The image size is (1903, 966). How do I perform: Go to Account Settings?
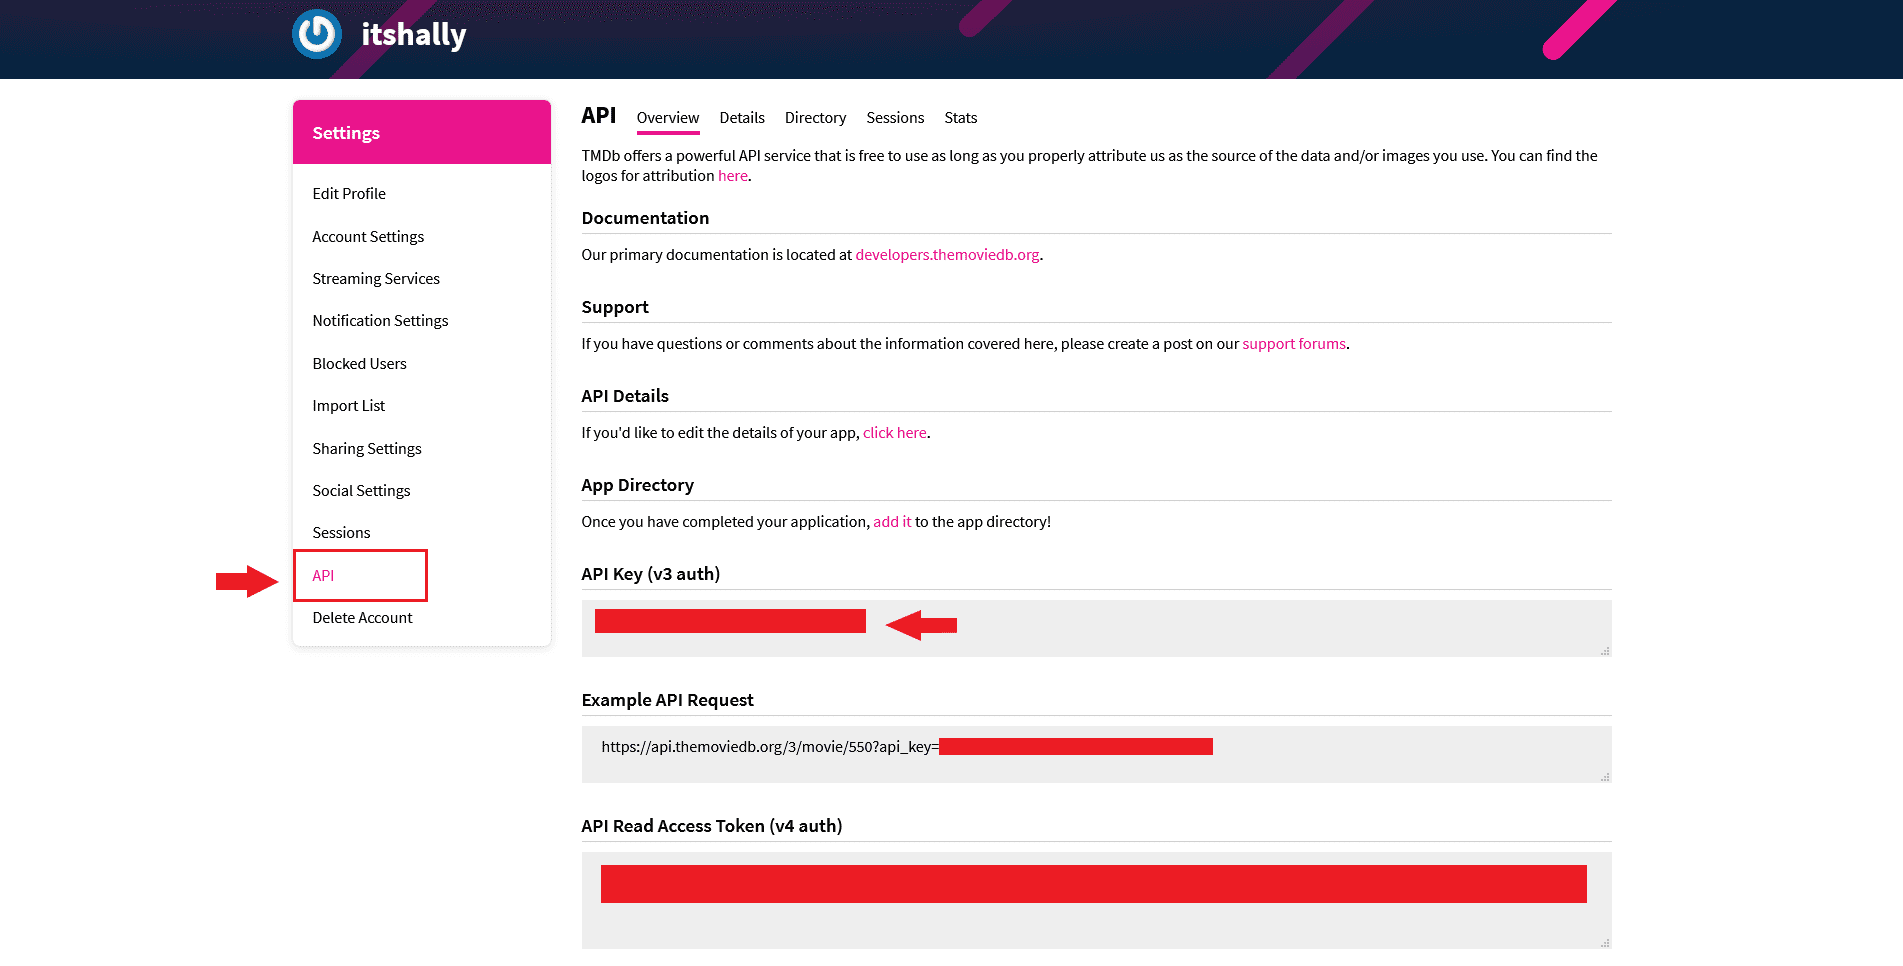click(x=367, y=237)
